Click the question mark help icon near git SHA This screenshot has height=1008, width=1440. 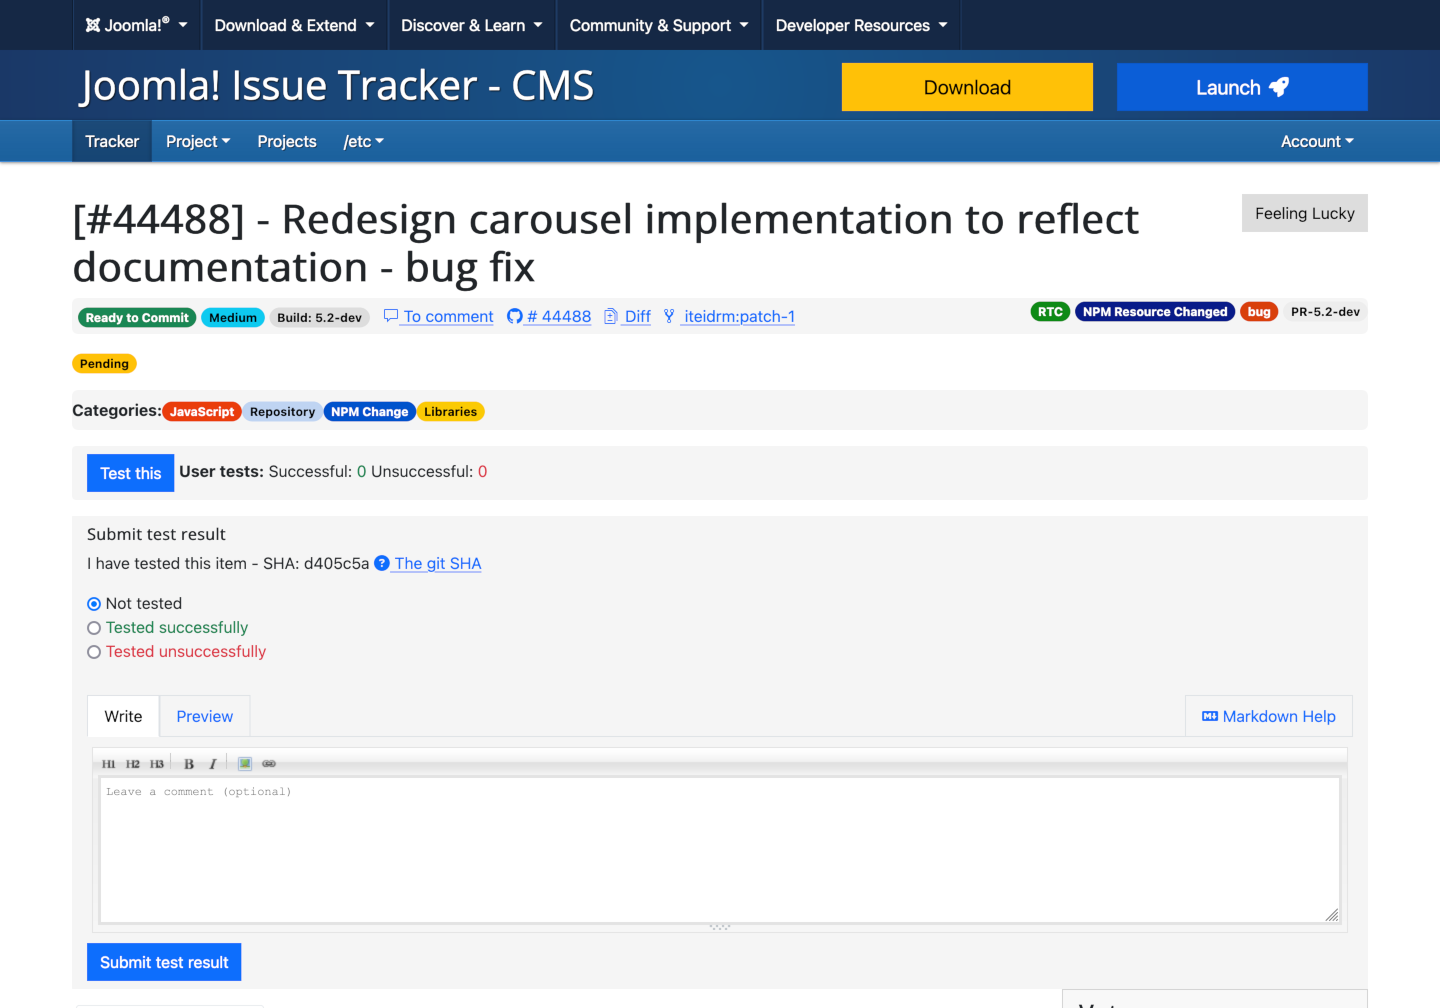point(381,563)
